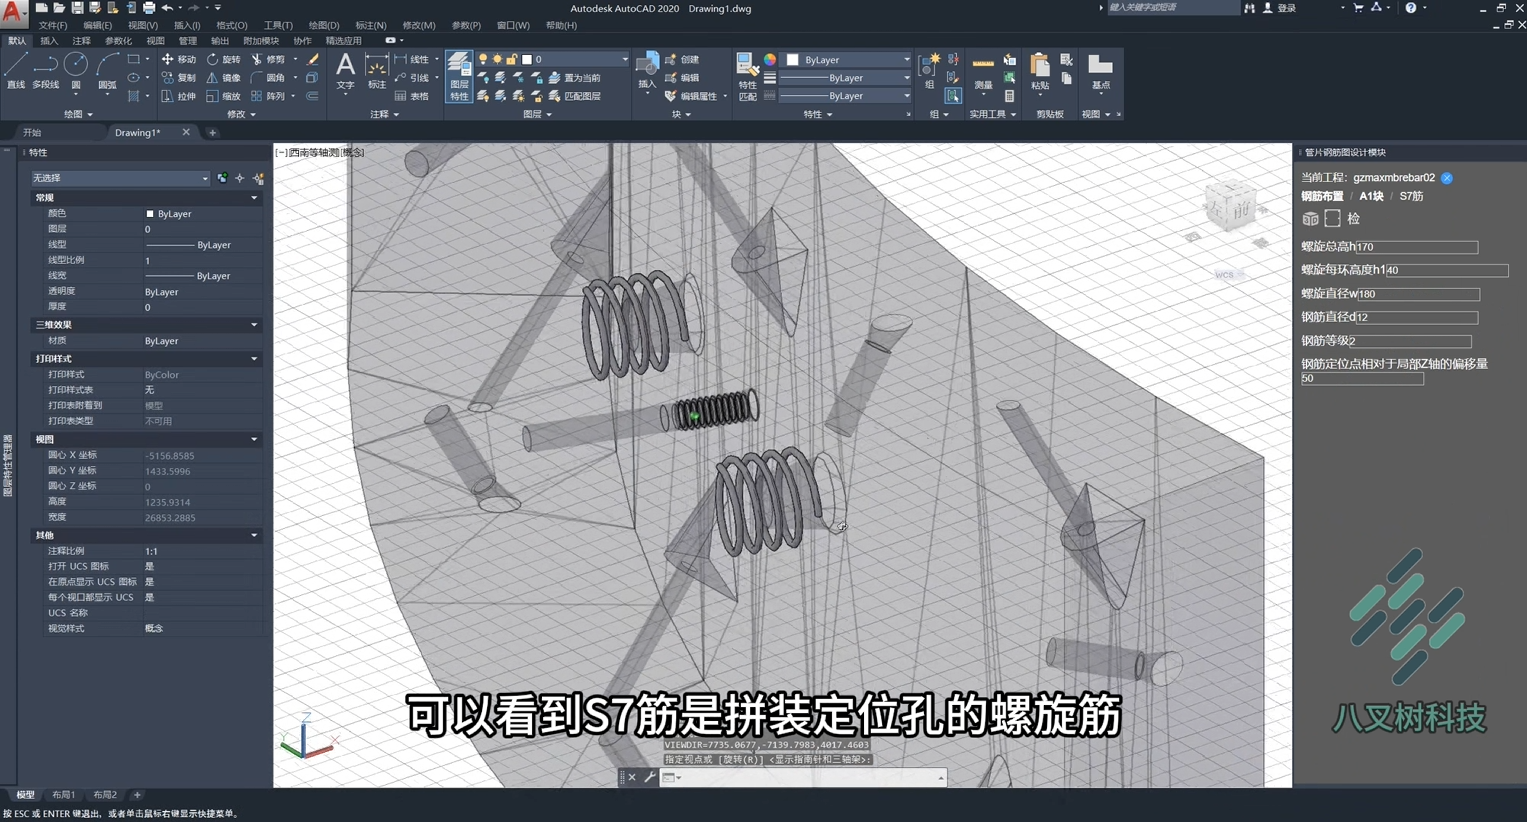The width and height of the screenshot is (1527, 822).
Task: Open the 视图(V) menu in menu bar
Action: tap(143, 25)
